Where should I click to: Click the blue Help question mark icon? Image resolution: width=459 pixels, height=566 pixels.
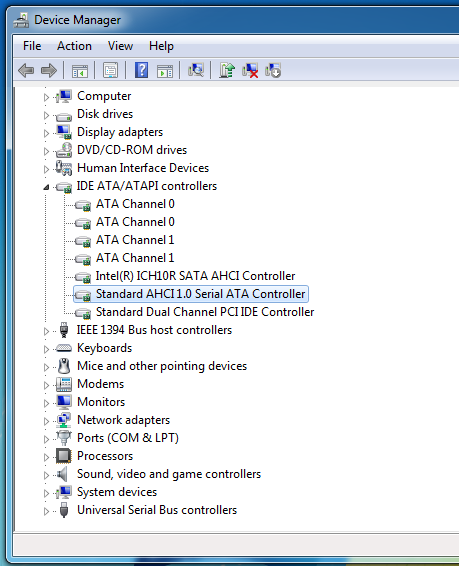pyautogui.click(x=141, y=70)
